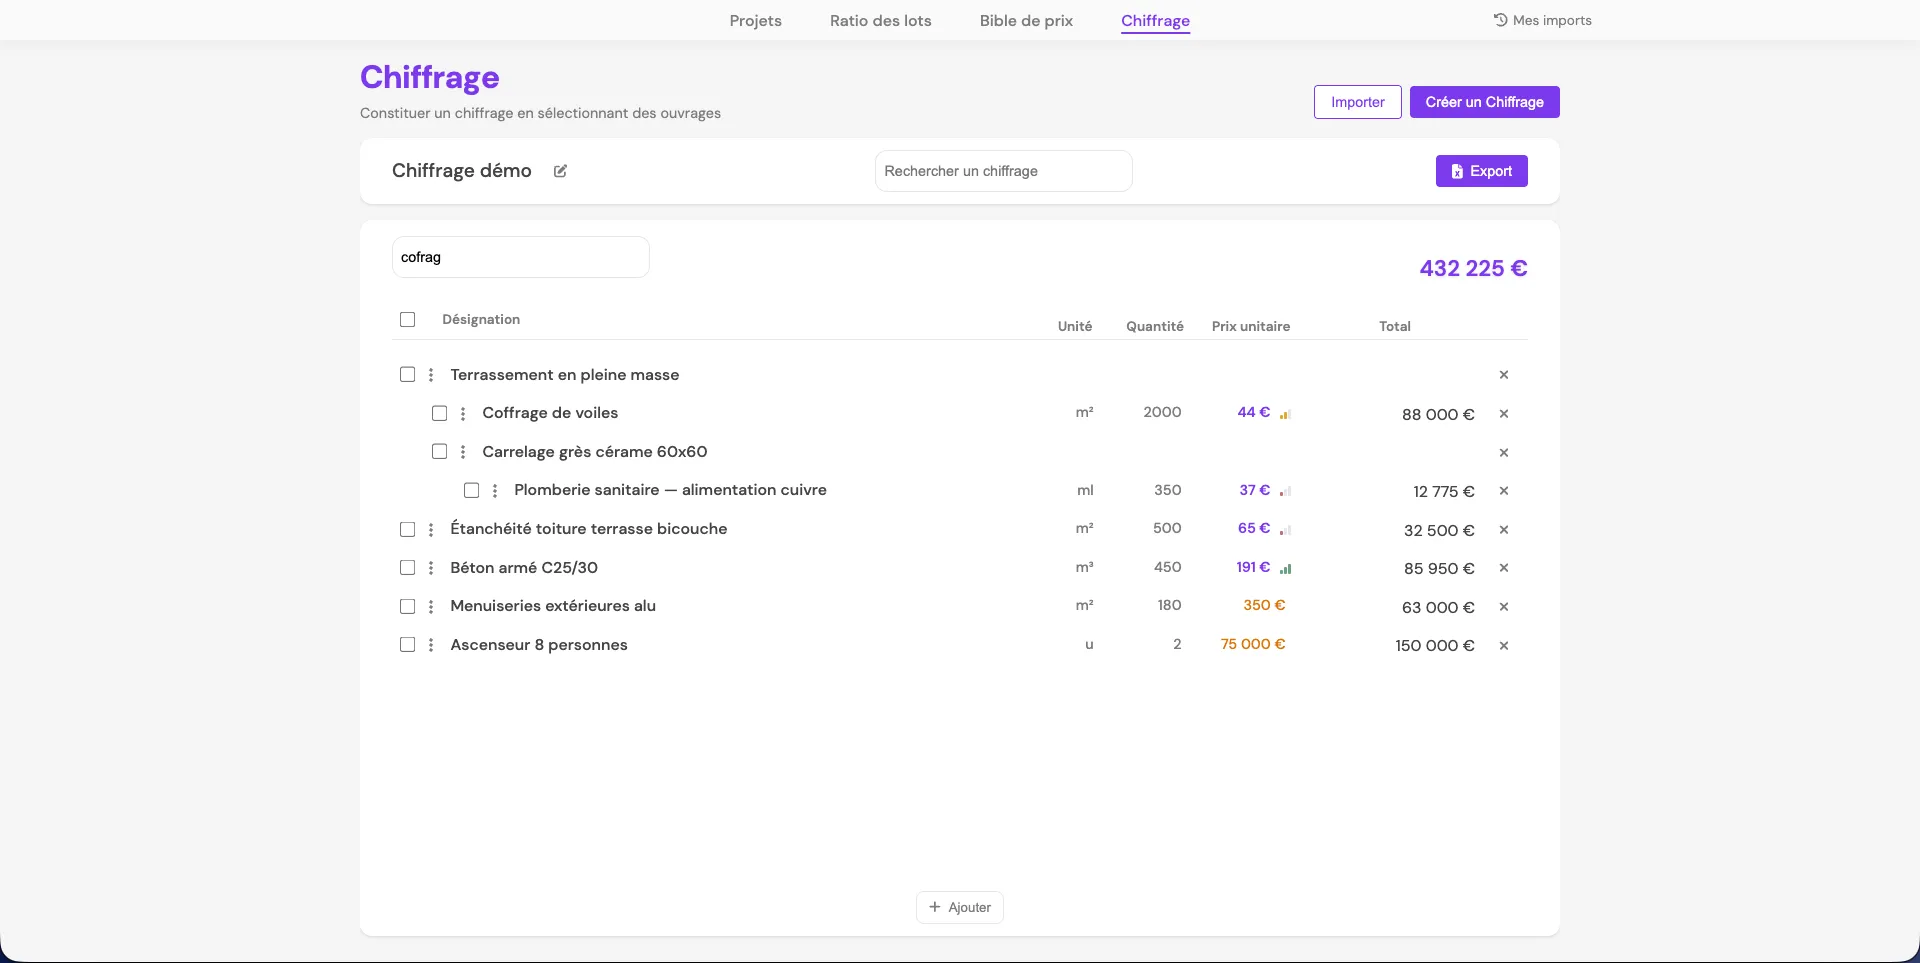The image size is (1920, 963).
Task: Open the kebab menu for Coffrage de voiles
Action: (x=463, y=414)
